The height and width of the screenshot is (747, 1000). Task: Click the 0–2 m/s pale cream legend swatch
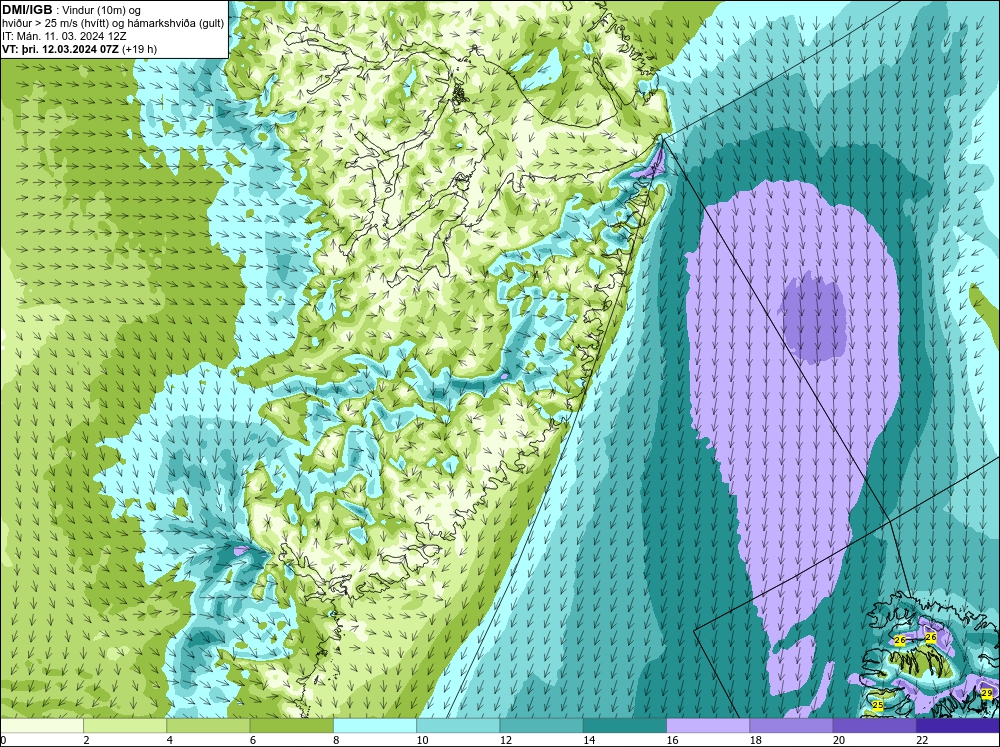point(41,725)
